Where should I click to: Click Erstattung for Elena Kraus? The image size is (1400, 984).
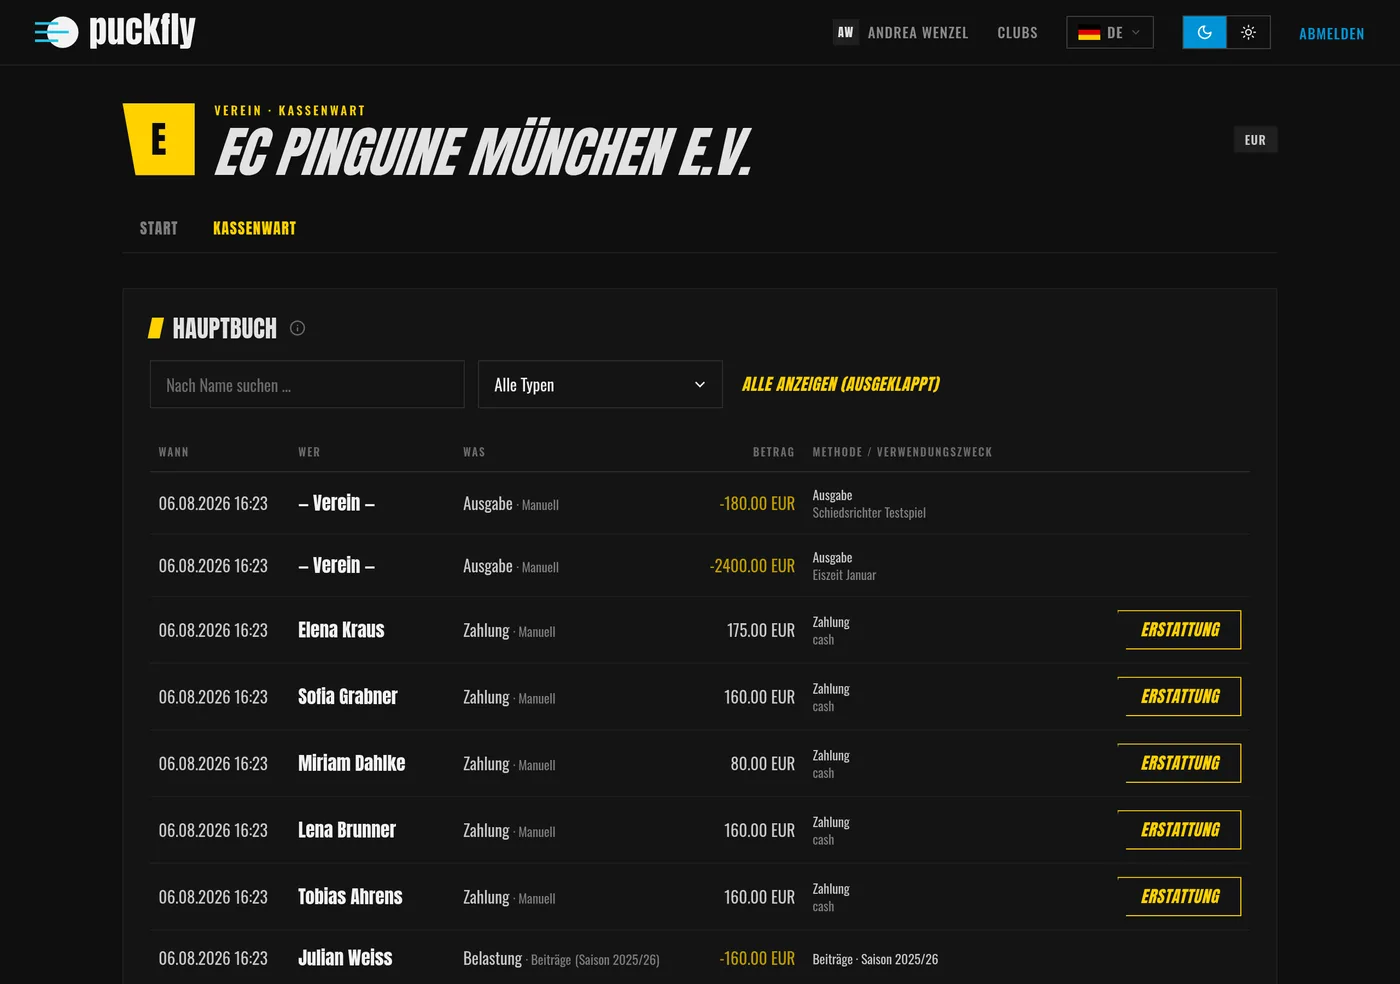pos(1180,630)
